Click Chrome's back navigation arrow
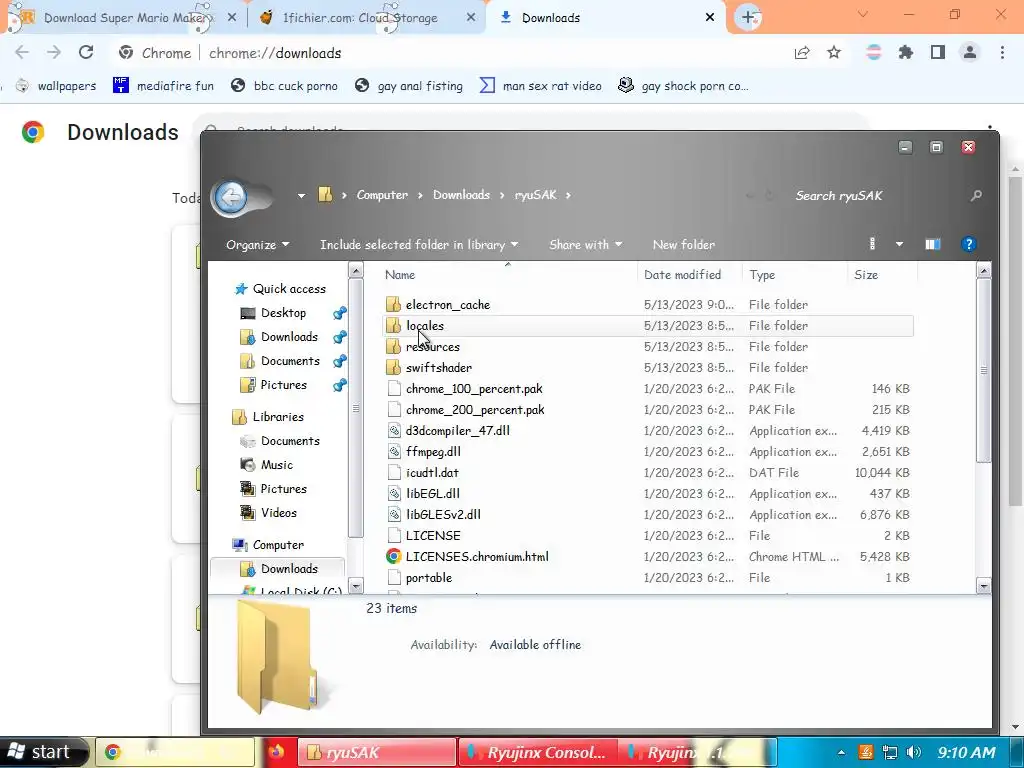 pos(22,52)
